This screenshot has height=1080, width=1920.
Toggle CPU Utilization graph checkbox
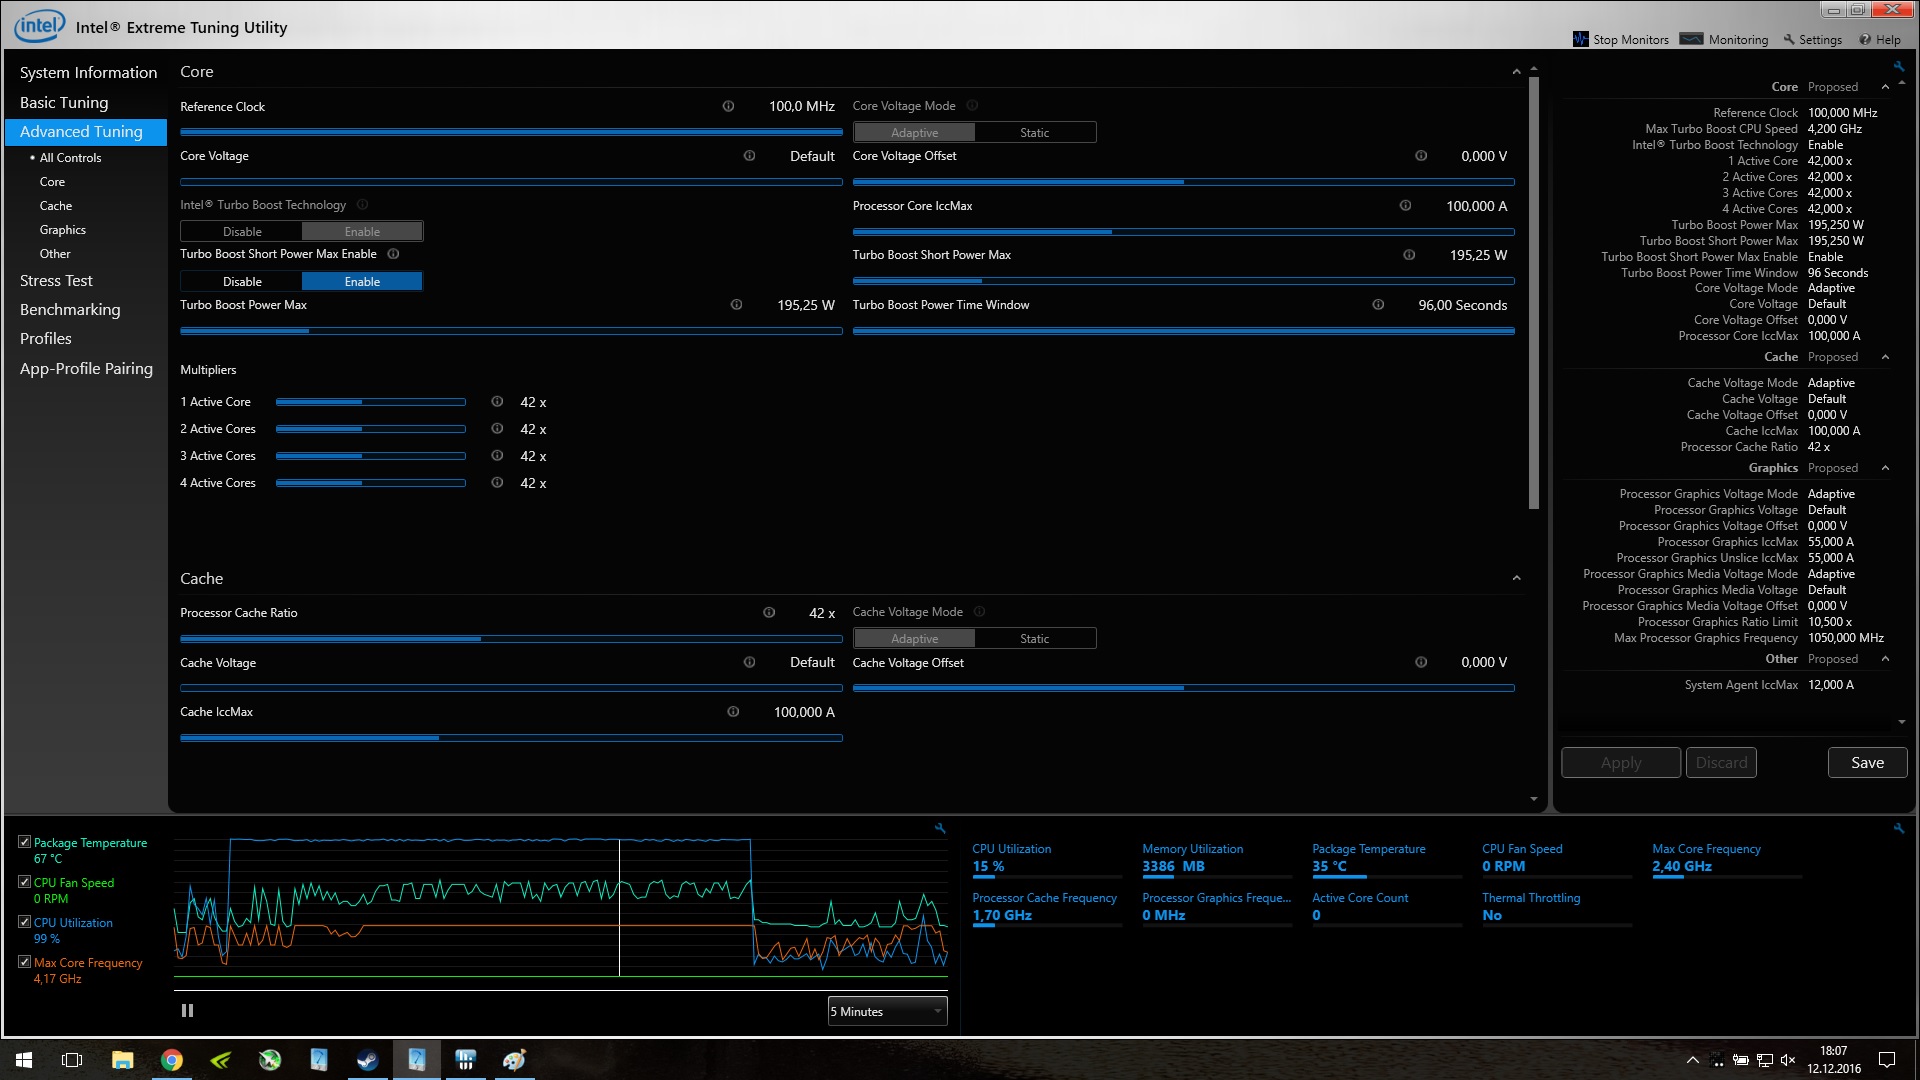(25, 922)
